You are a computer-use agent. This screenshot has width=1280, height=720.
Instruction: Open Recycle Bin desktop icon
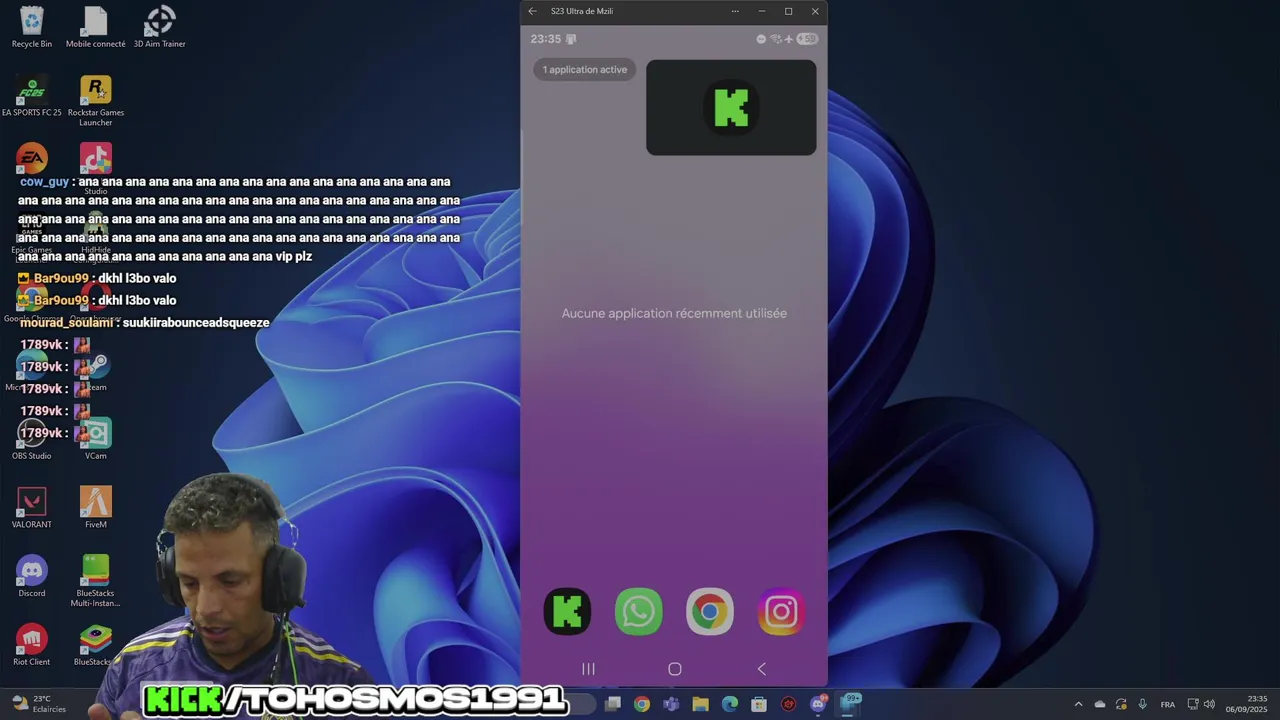pyautogui.click(x=32, y=27)
